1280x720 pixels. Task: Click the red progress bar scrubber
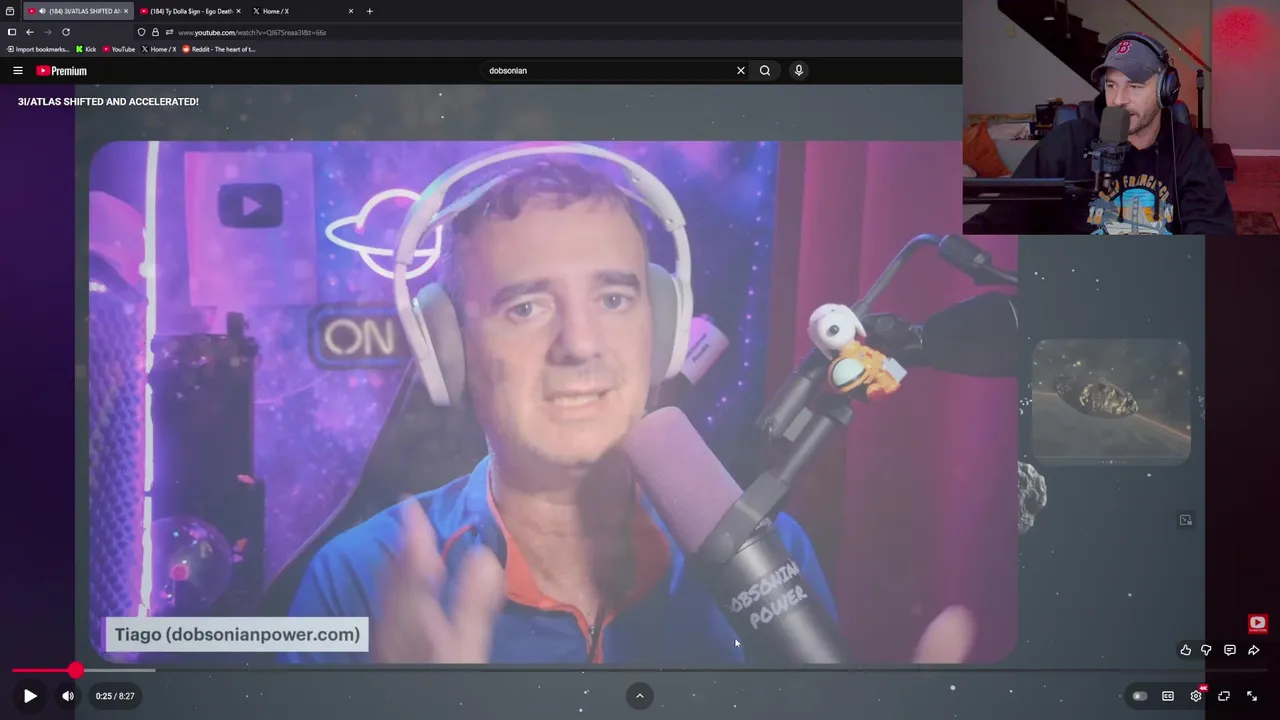[76, 670]
